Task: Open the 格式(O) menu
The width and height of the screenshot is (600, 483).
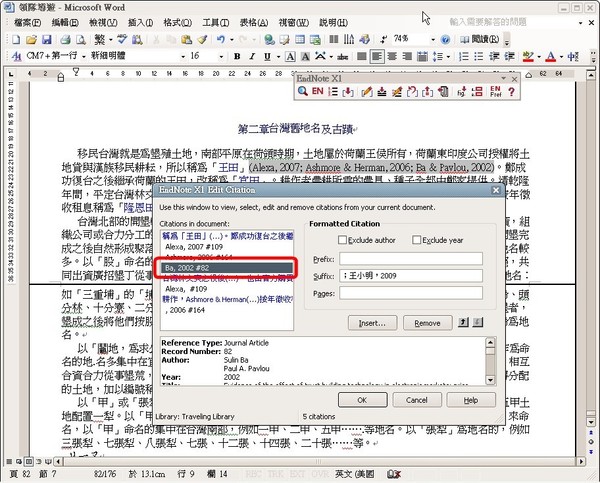Action: (x=178, y=23)
